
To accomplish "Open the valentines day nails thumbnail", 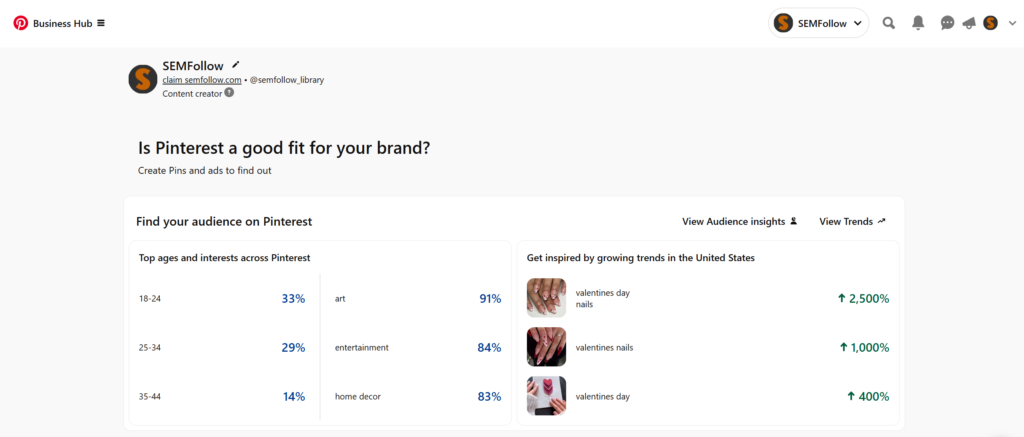I will click(546, 298).
